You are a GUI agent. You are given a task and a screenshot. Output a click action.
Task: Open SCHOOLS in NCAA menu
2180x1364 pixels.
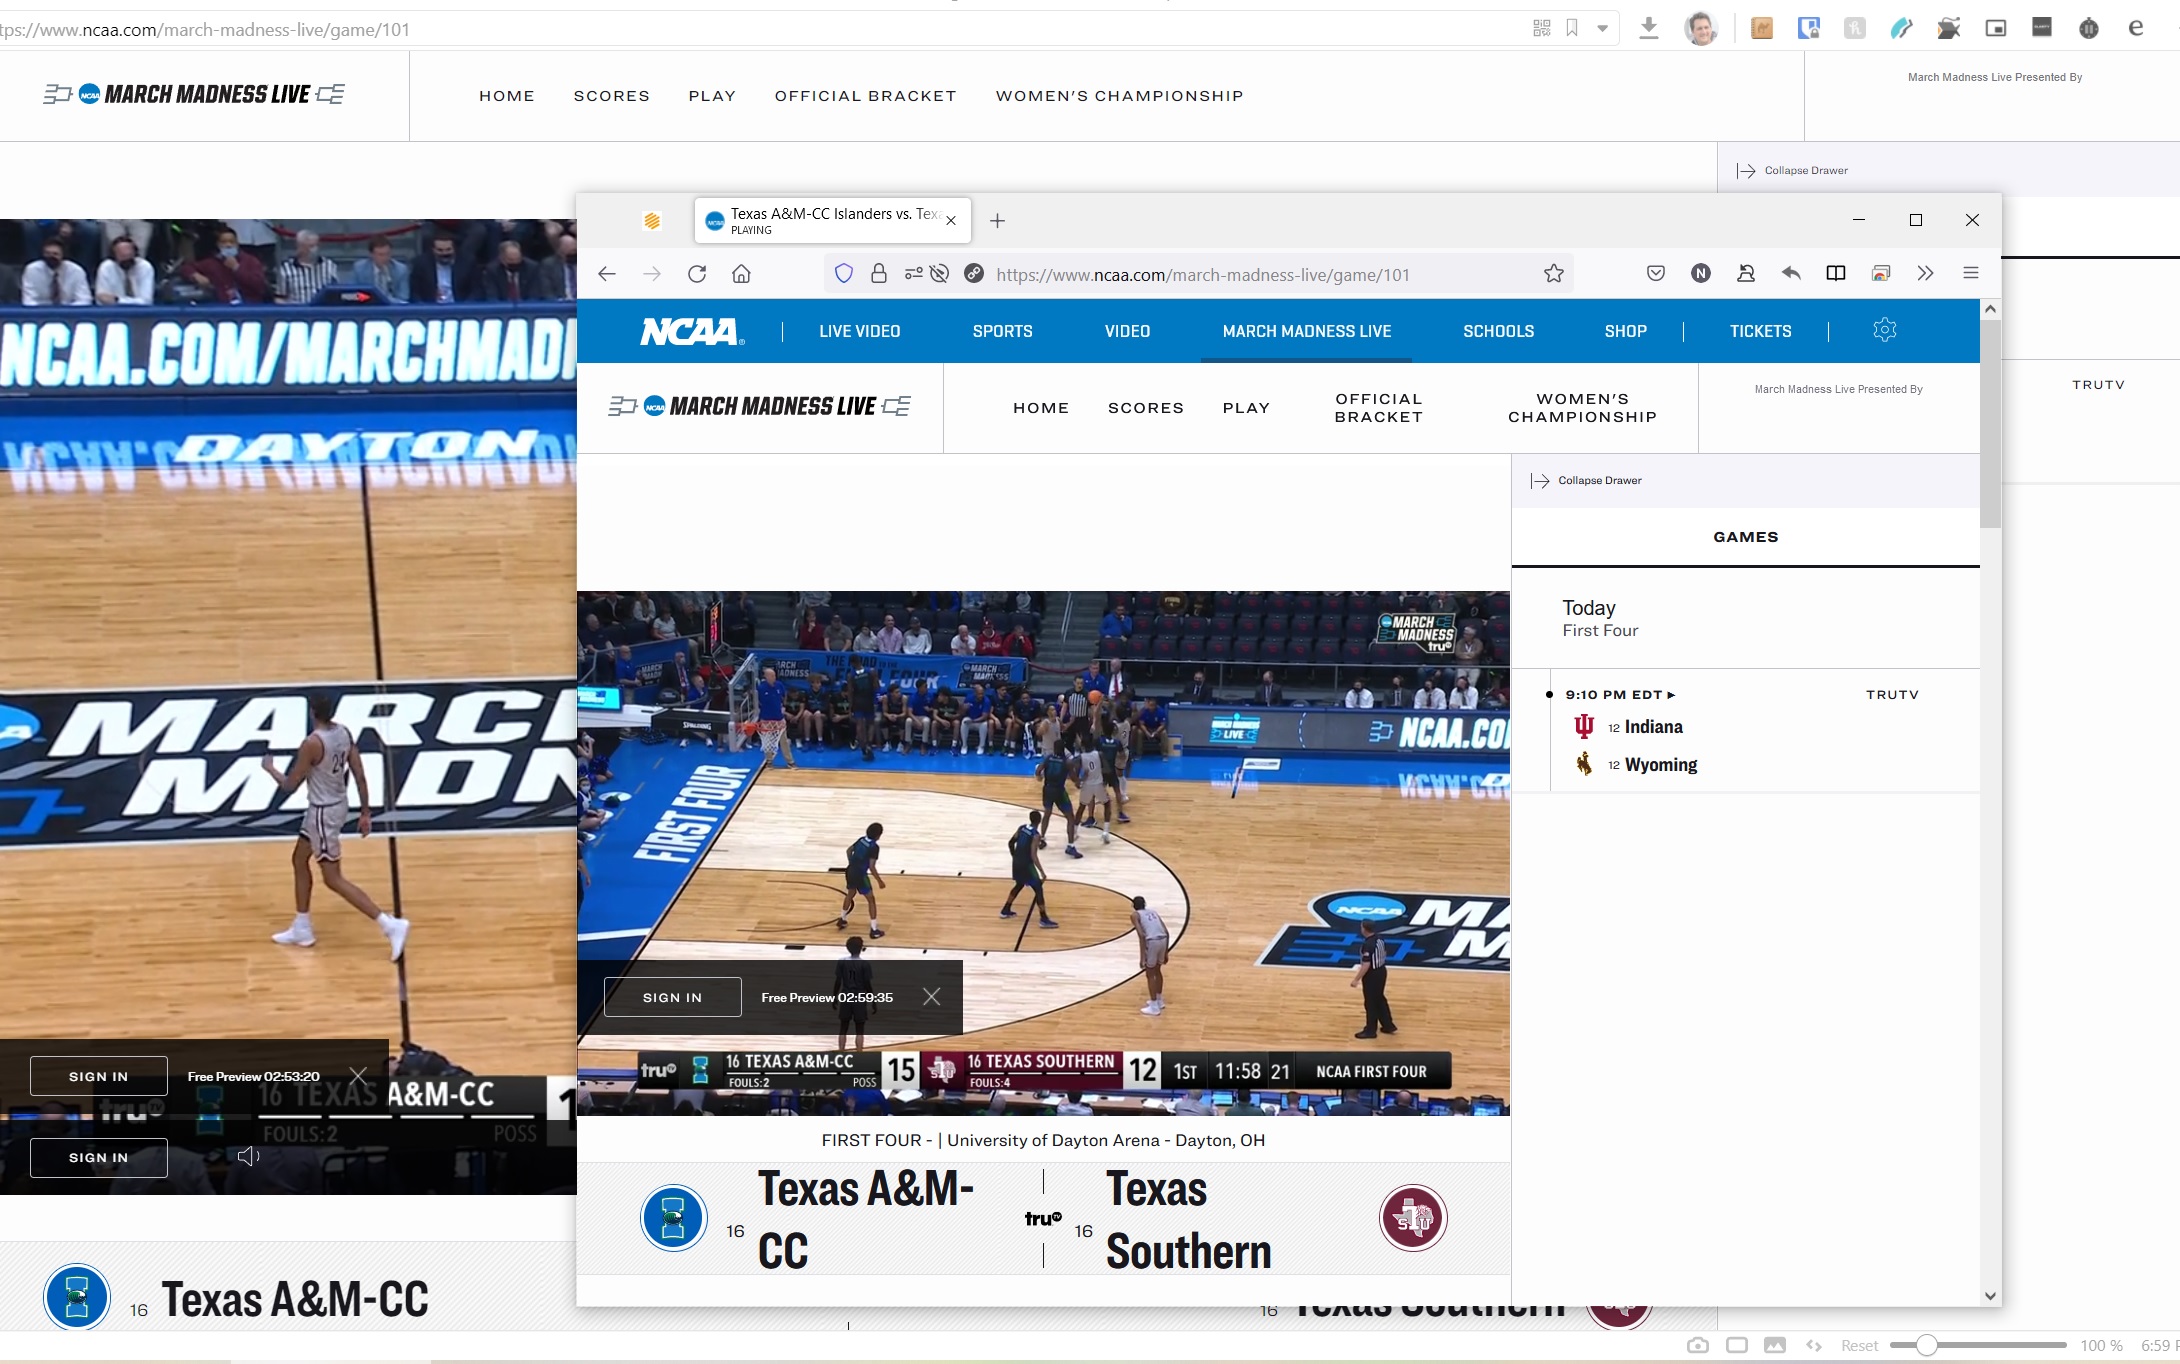click(1498, 331)
